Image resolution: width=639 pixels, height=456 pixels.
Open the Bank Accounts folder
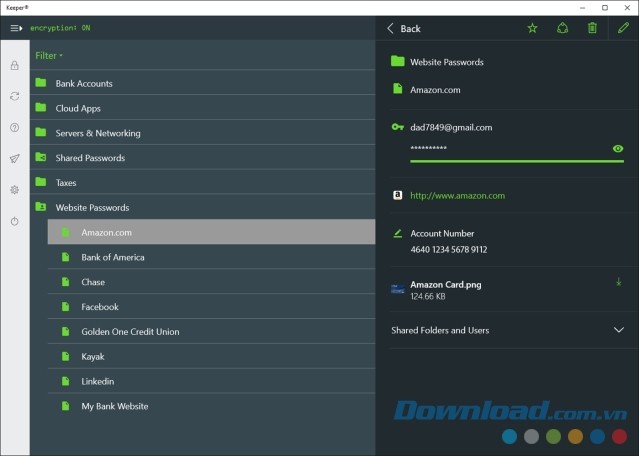click(x=83, y=83)
